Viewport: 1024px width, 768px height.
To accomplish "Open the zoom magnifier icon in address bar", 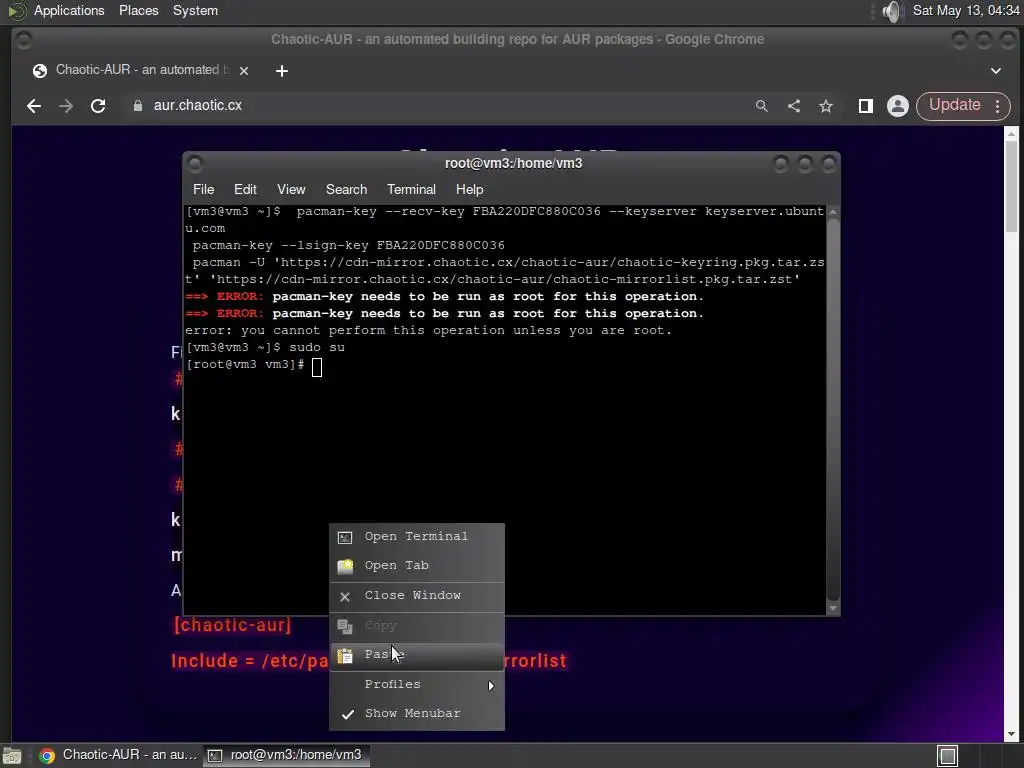I will click(761, 106).
